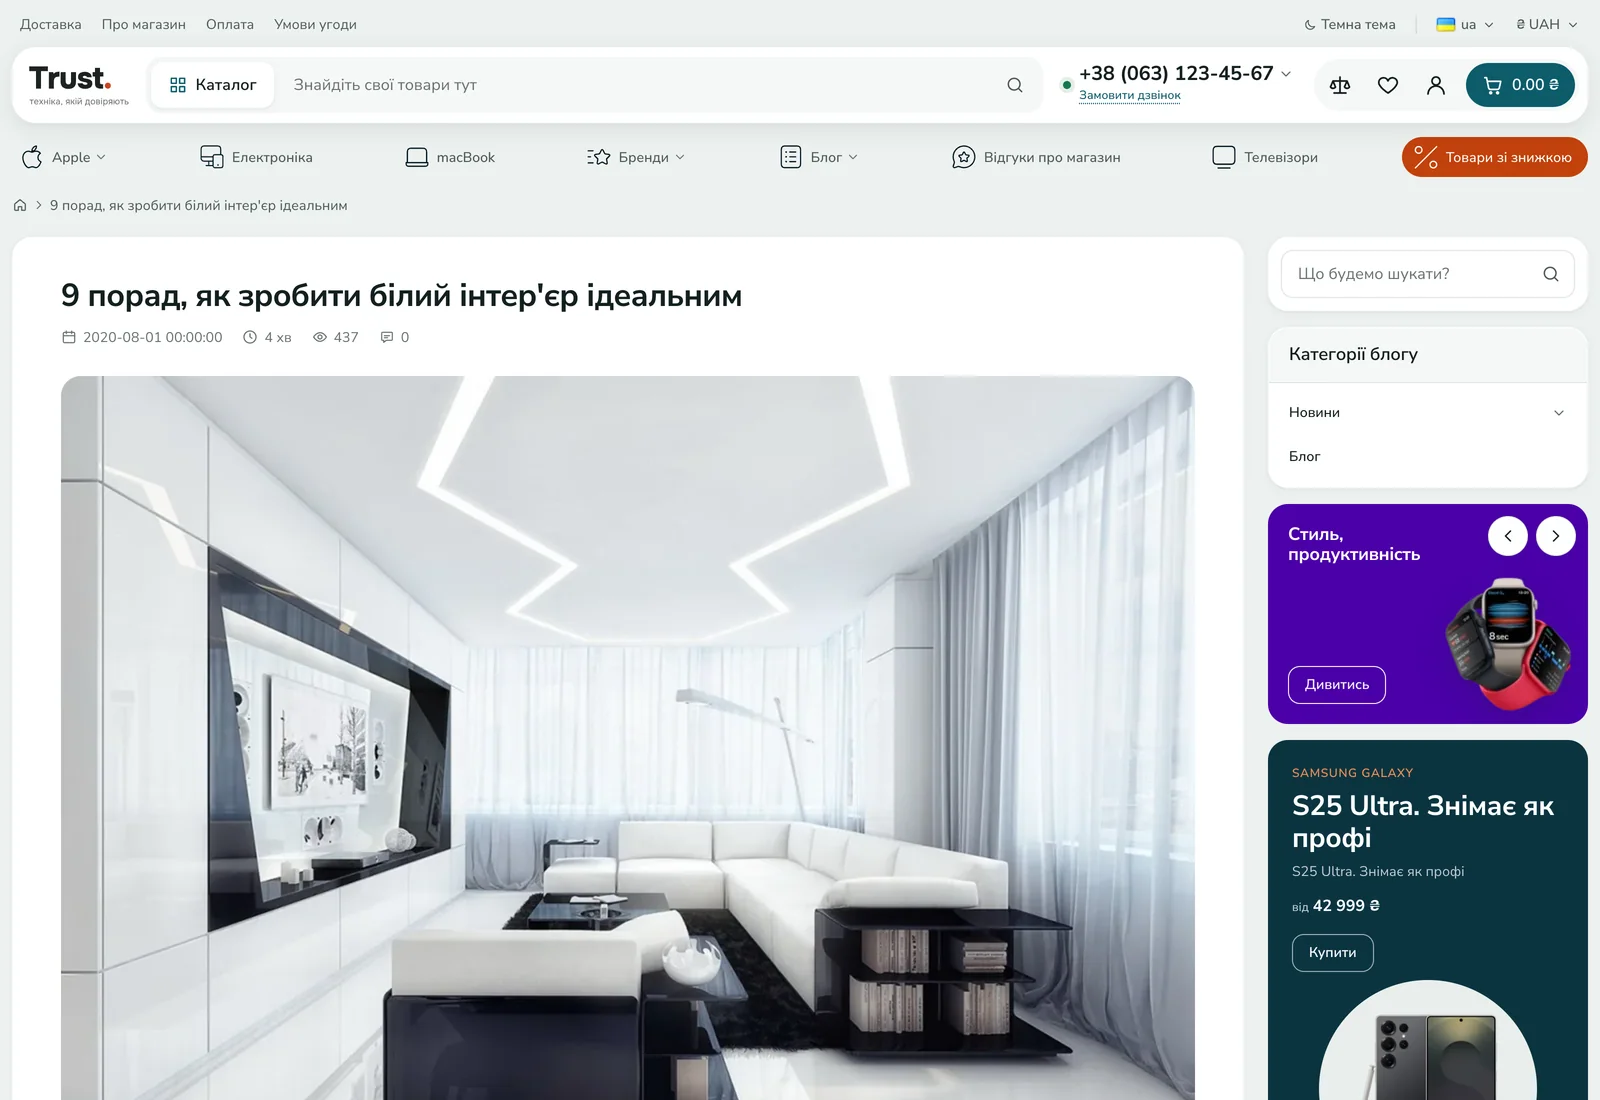Click the Замовити дзвінок link
This screenshot has width=1600, height=1100.
pyautogui.click(x=1130, y=95)
